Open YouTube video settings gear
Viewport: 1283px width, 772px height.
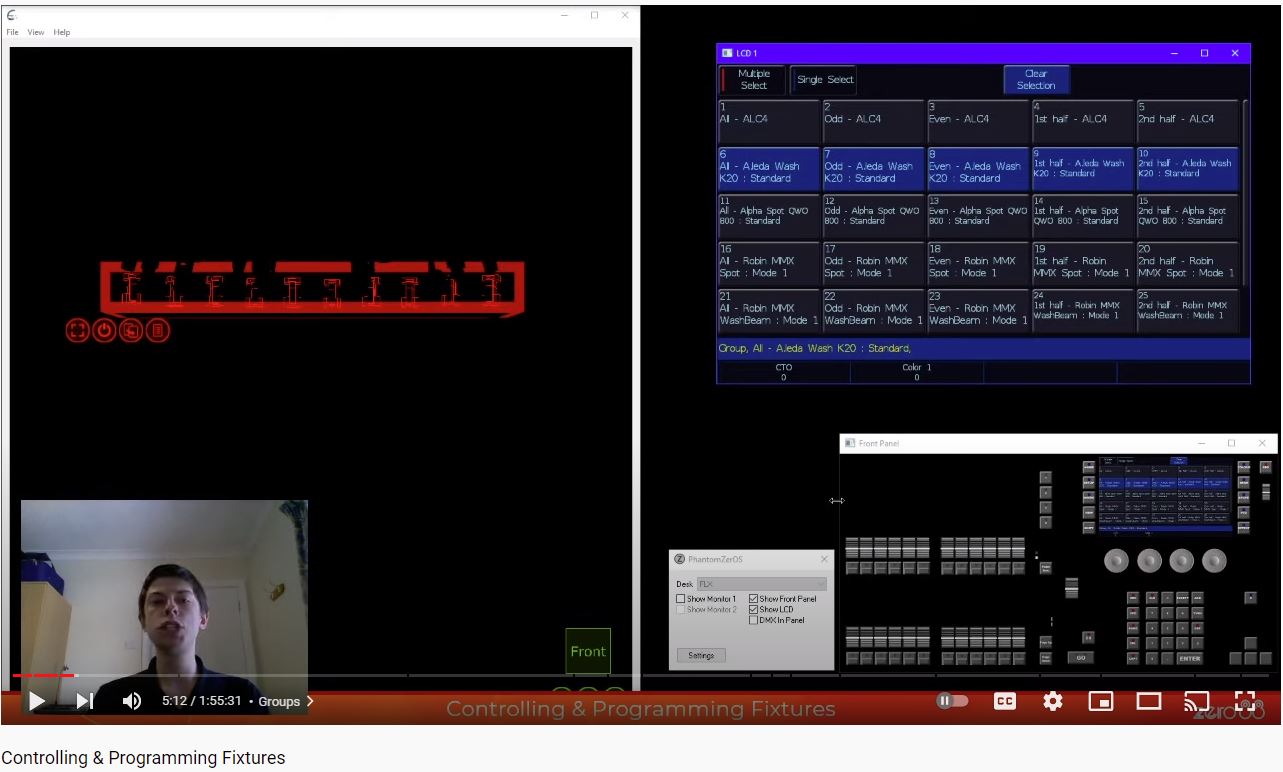click(x=1052, y=701)
